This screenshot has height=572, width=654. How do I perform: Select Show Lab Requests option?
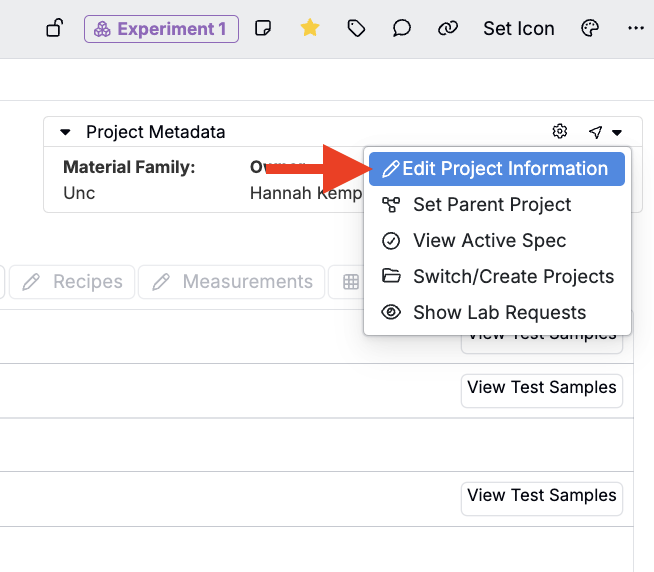499,313
